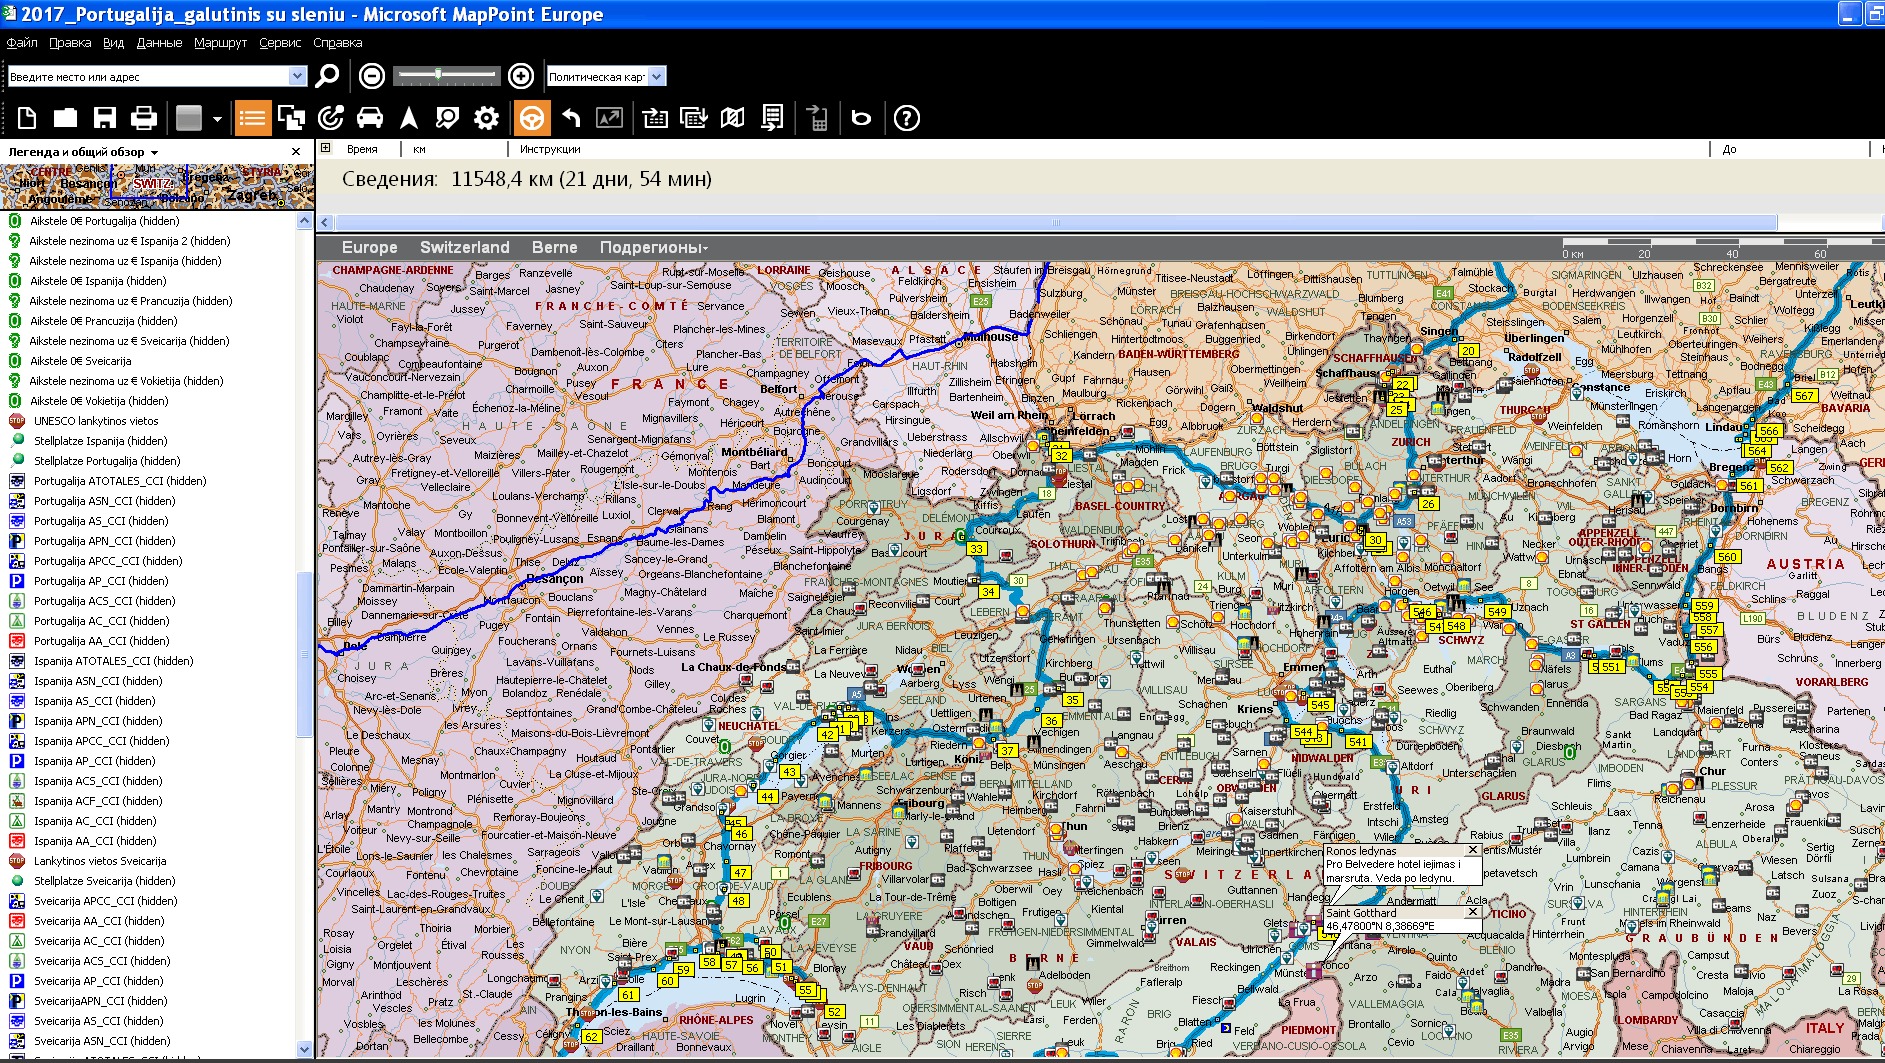Select legend item Portugalija ATOTALES_CCI (hidden)

120,481
